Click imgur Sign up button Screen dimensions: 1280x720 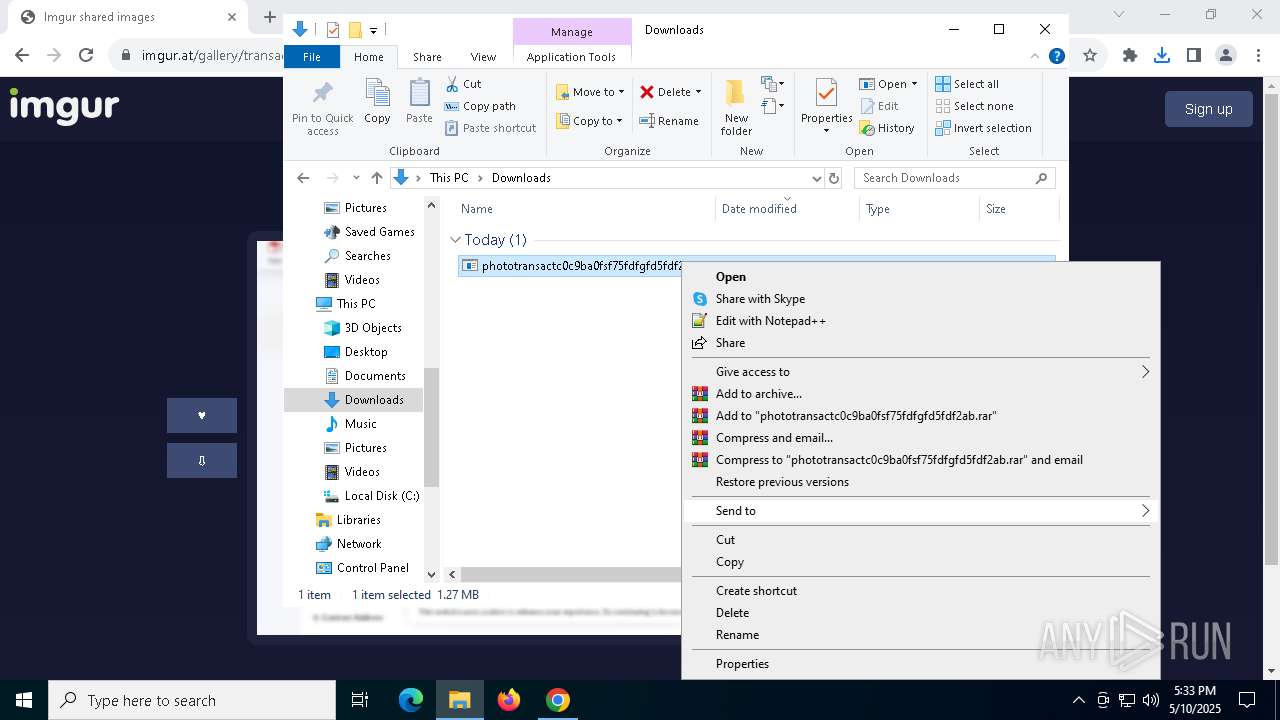tap(1208, 109)
